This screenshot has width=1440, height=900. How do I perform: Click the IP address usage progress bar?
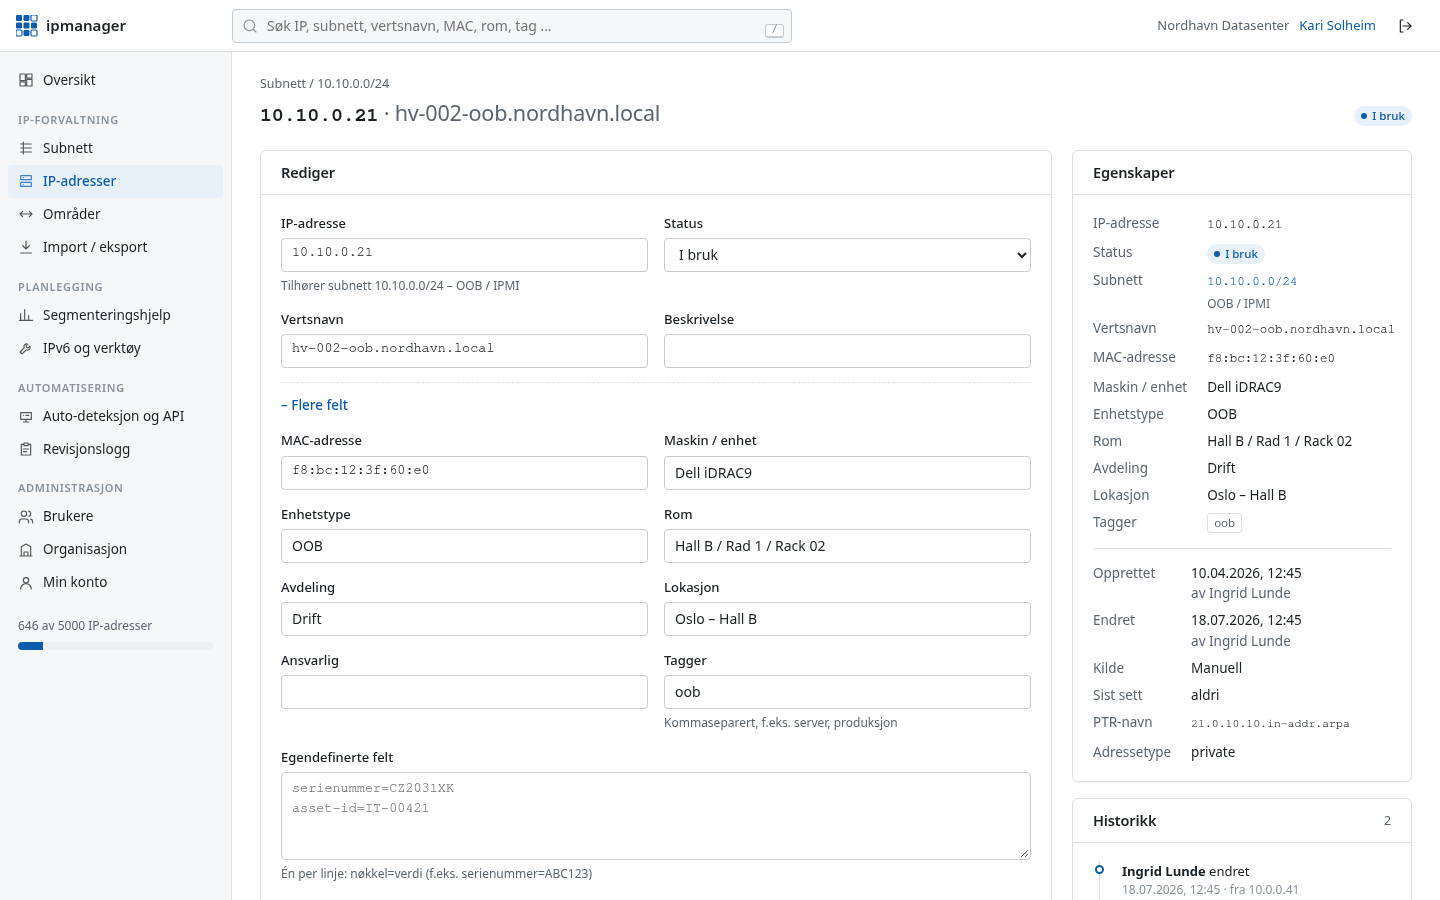click(115, 646)
